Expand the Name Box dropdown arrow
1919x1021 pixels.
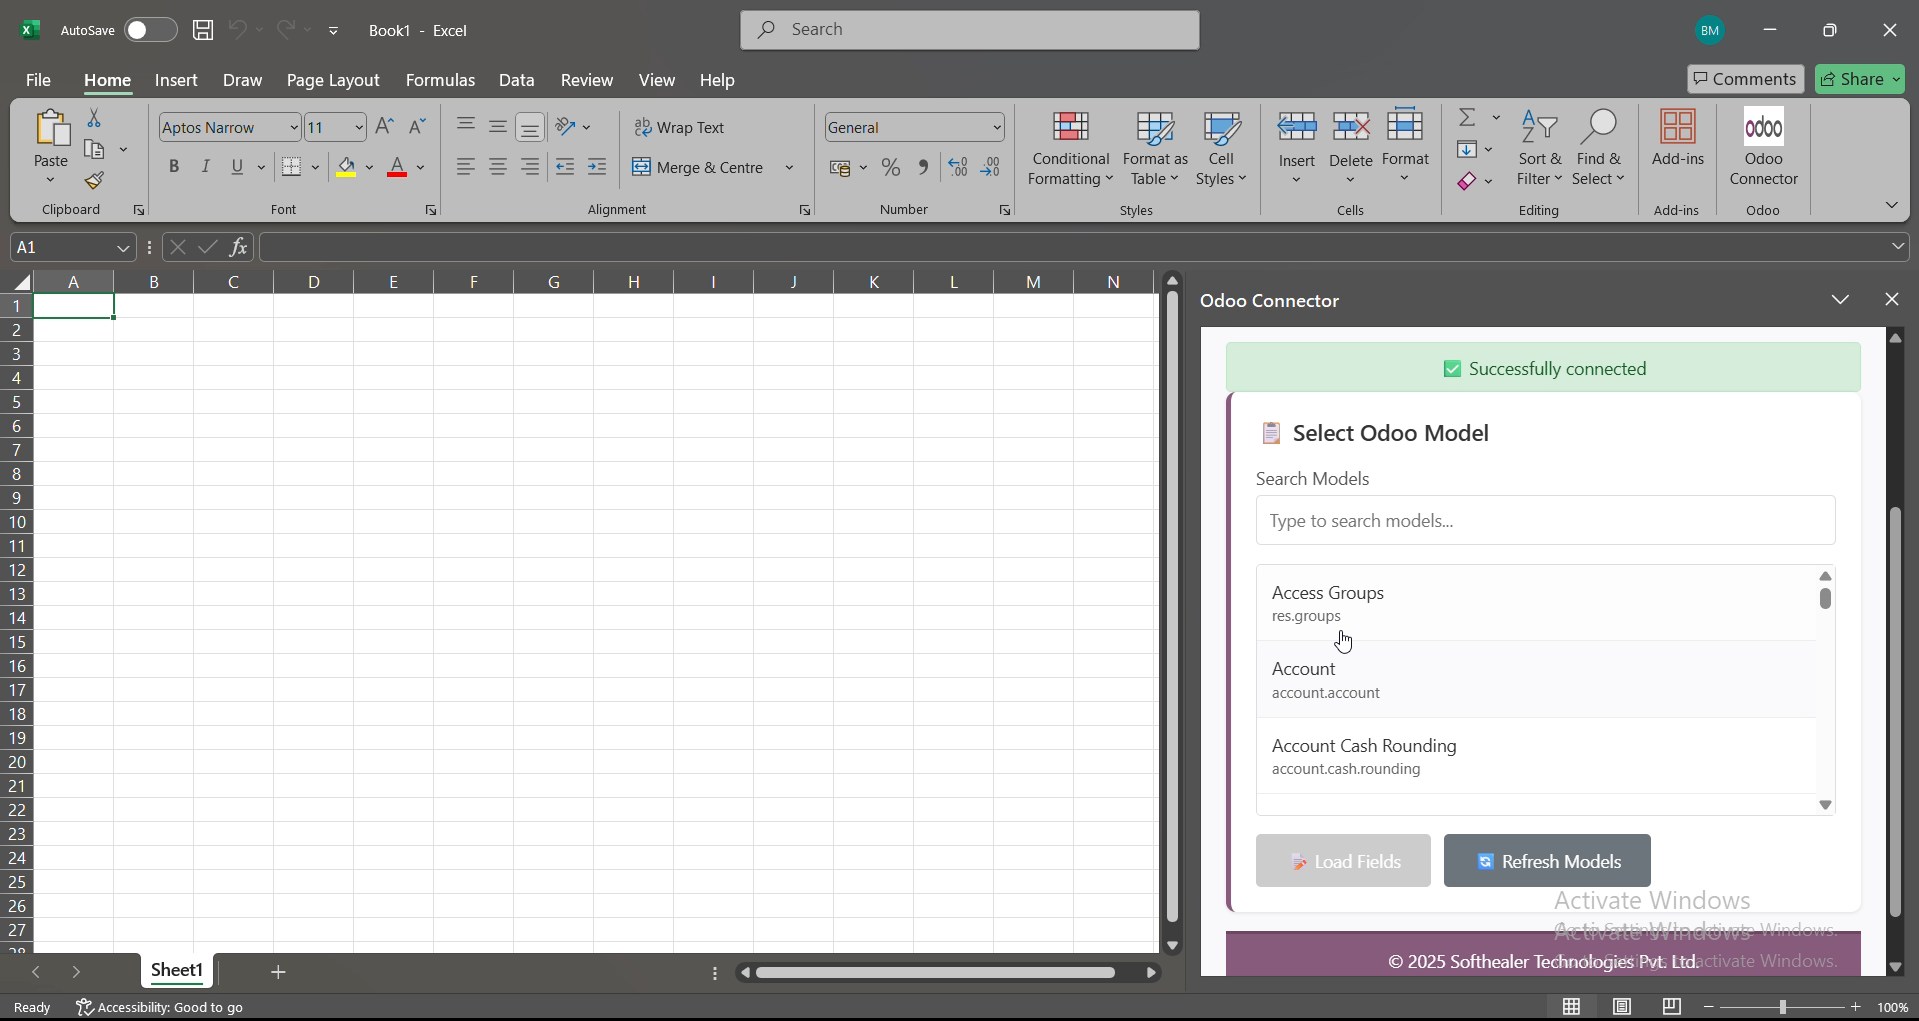tap(123, 248)
